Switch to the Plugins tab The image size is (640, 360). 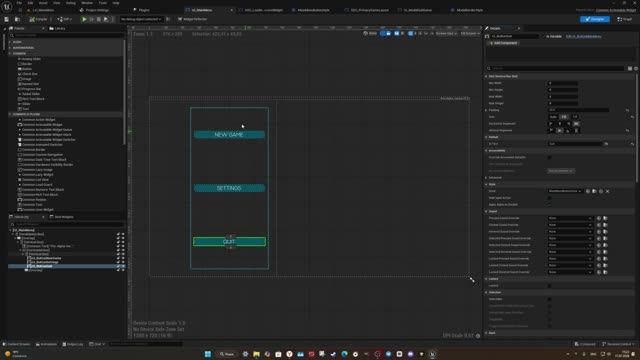[x=144, y=10]
